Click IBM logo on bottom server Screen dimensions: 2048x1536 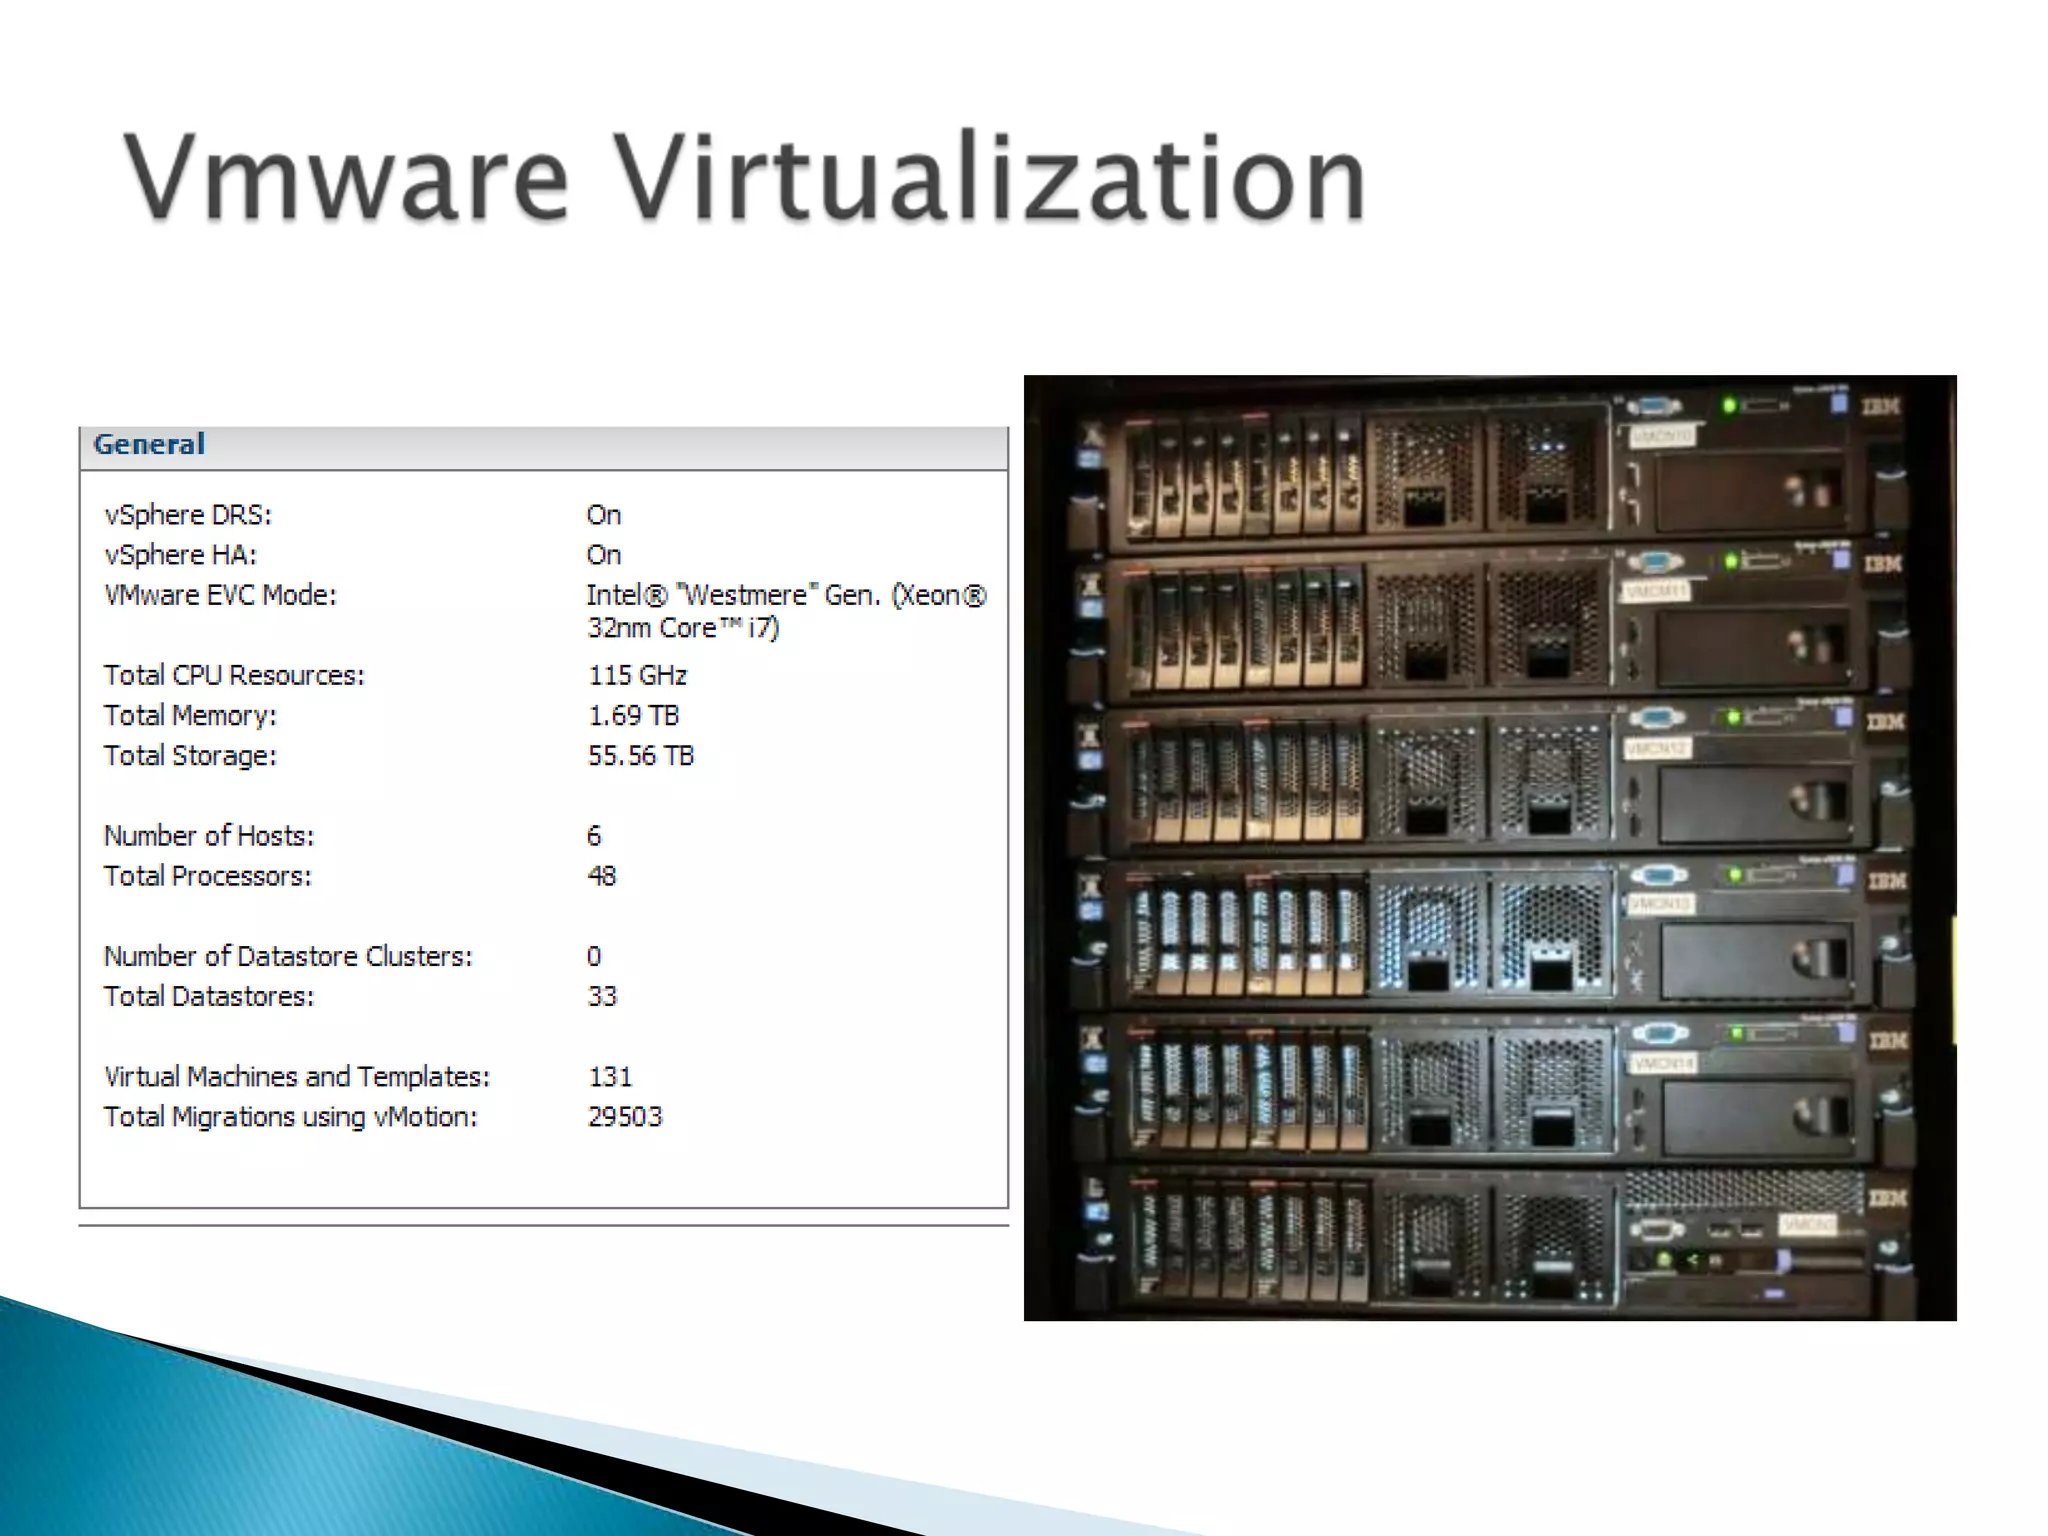click(x=1887, y=1197)
